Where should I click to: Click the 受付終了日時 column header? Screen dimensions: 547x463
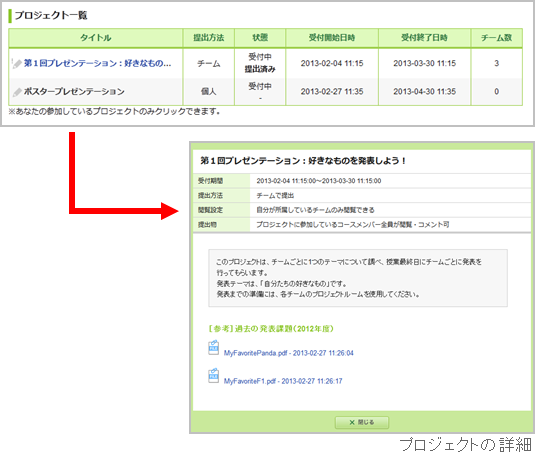[424, 38]
